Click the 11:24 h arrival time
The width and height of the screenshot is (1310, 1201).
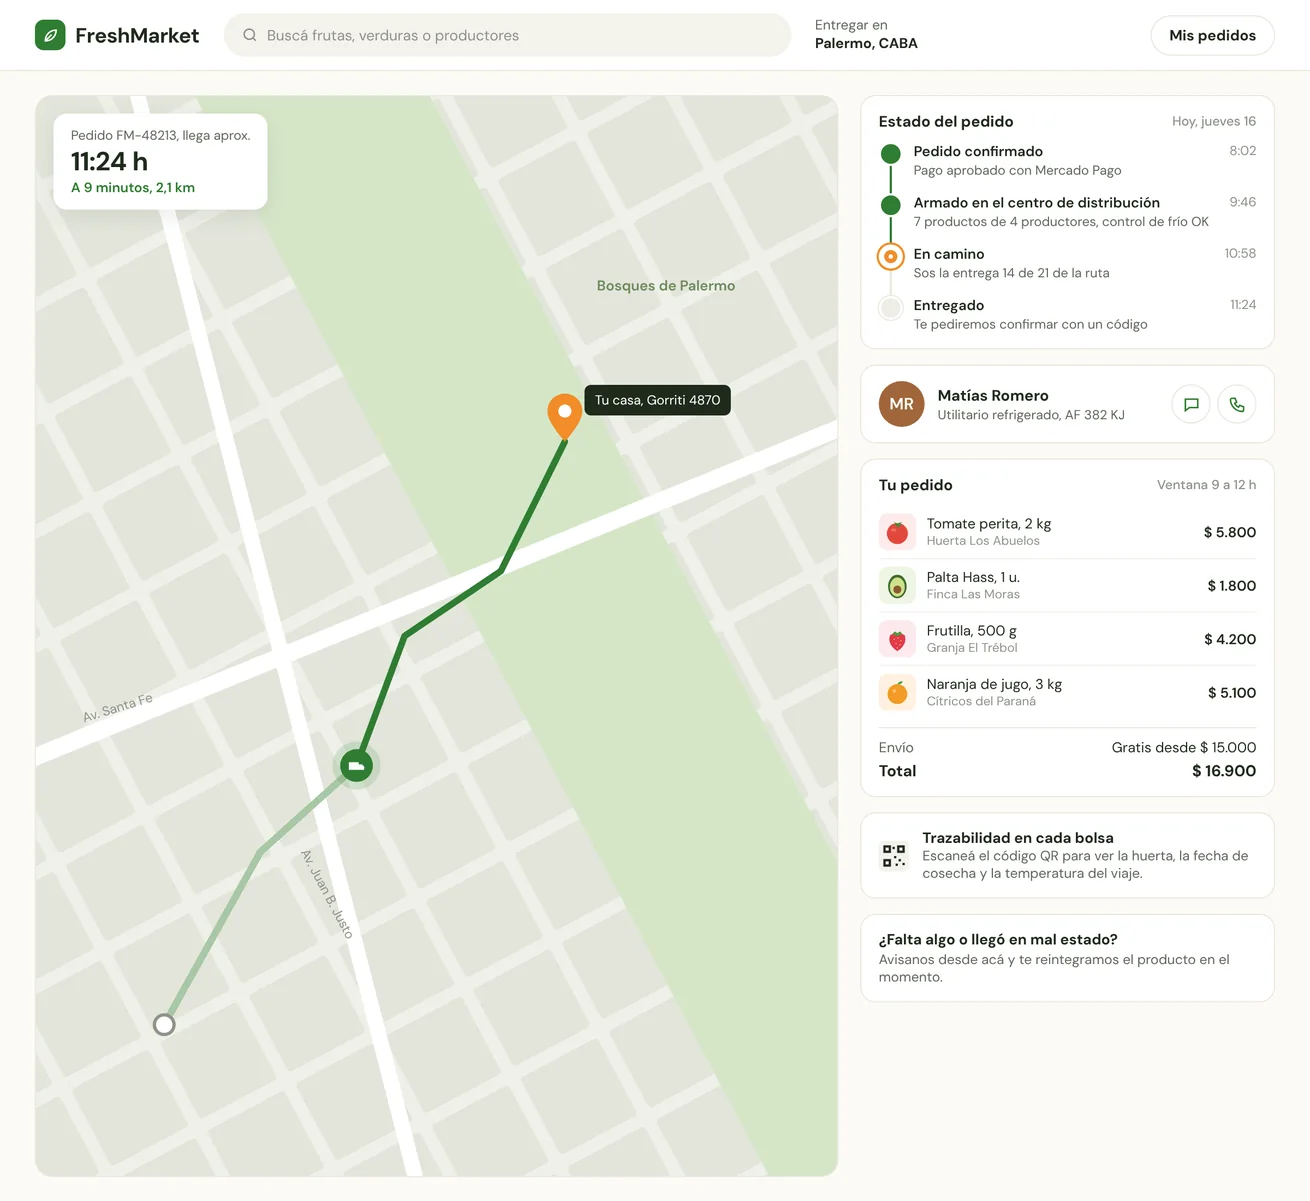pos(109,161)
